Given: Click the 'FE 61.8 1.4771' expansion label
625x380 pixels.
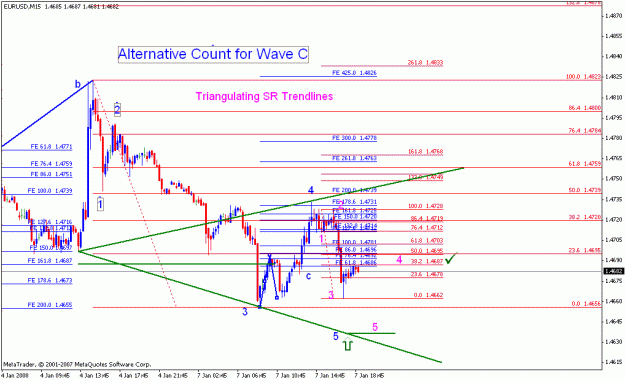Looking at the screenshot, I should (51, 147).
